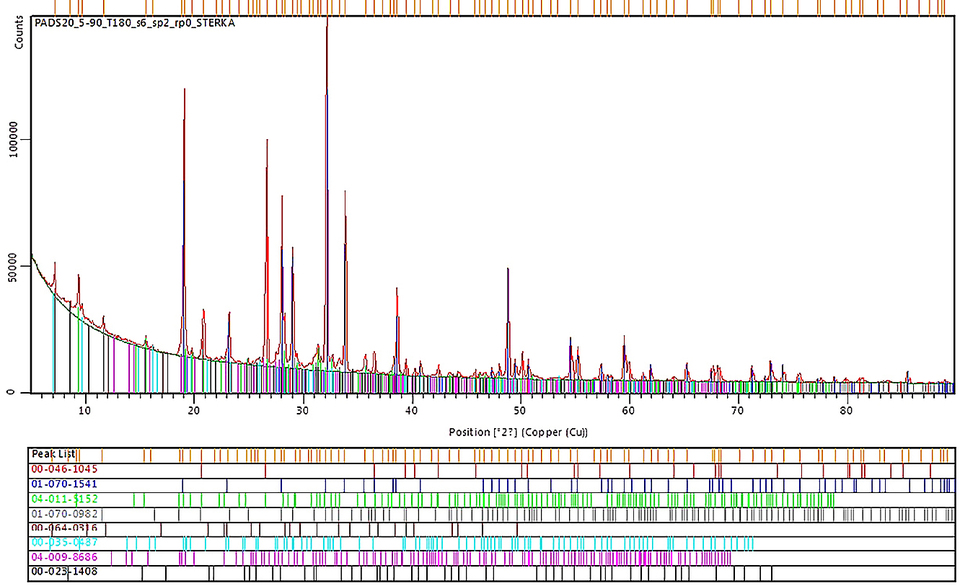Select black reference pattern 00-023-1408
This screenshot has width=960, height=586.
tap(65, 573)
